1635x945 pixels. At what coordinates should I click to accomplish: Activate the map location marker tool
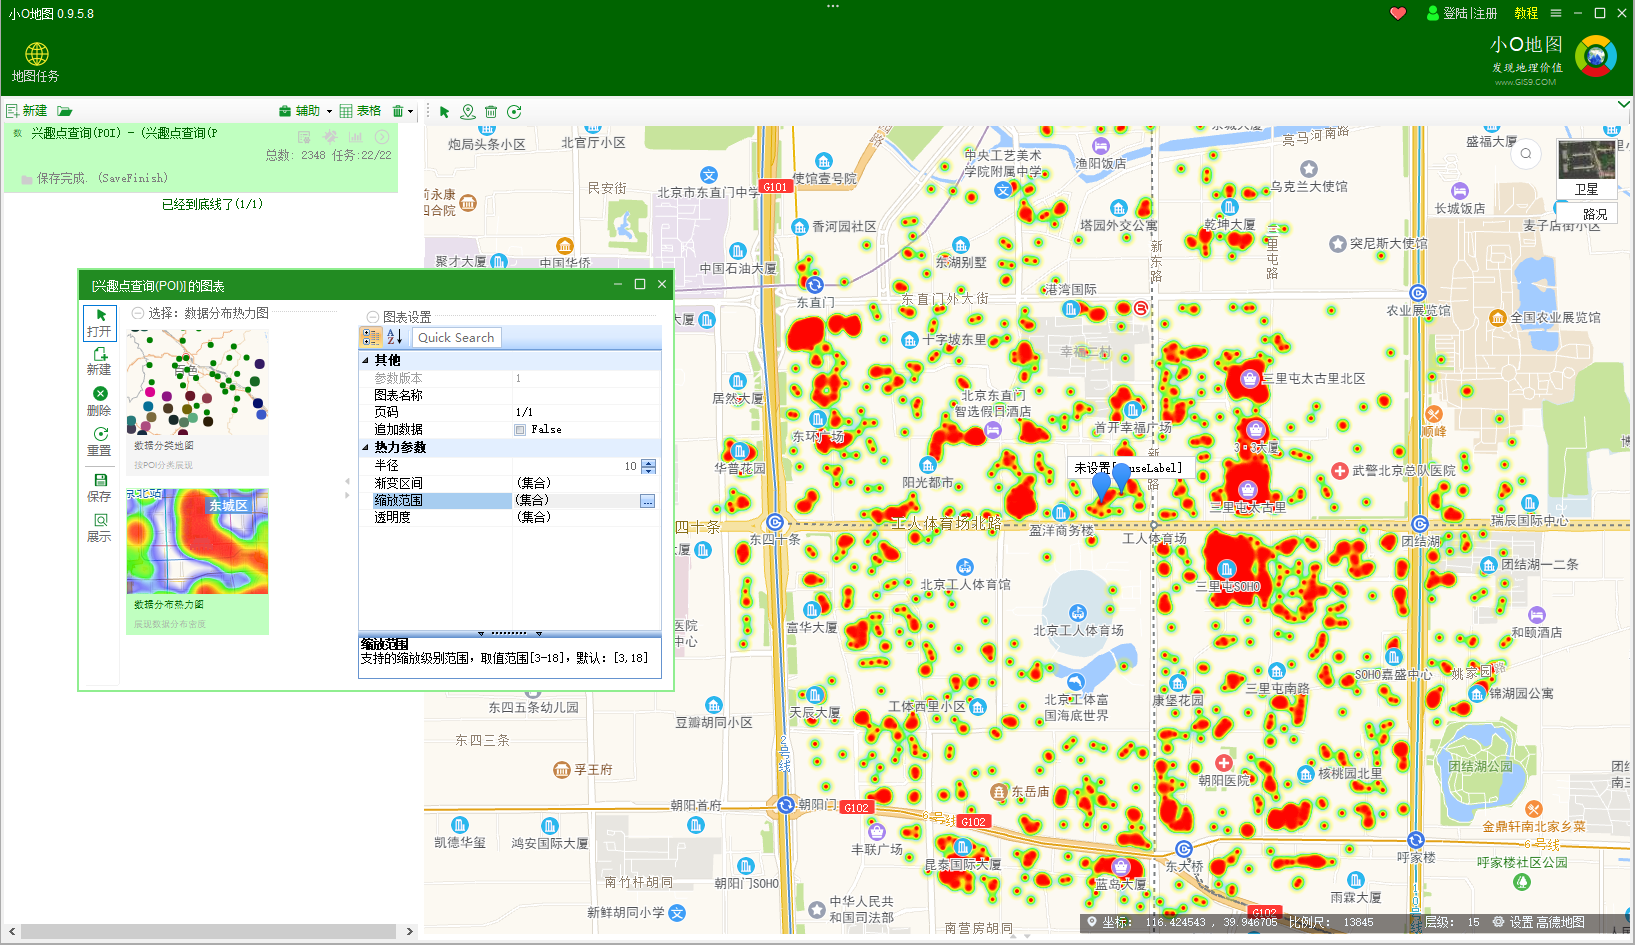click(x=467, y=112)
